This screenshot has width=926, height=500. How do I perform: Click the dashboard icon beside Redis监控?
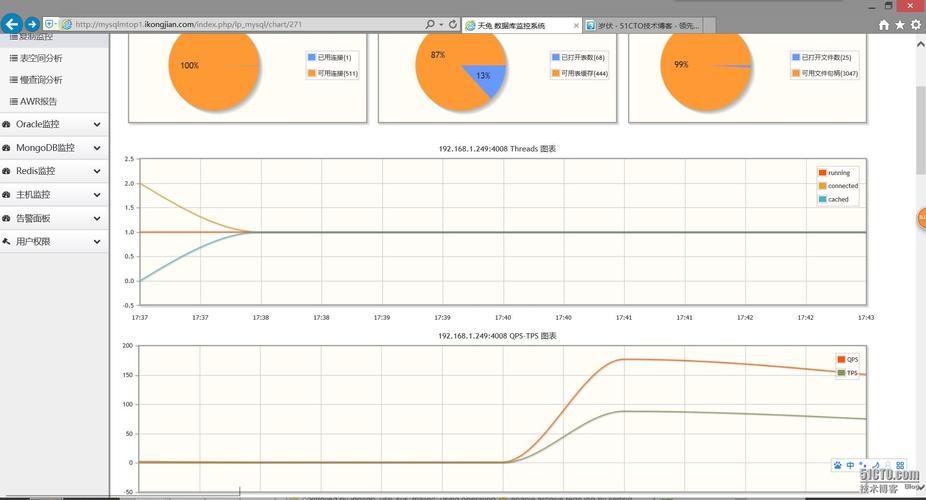point(6,171)
